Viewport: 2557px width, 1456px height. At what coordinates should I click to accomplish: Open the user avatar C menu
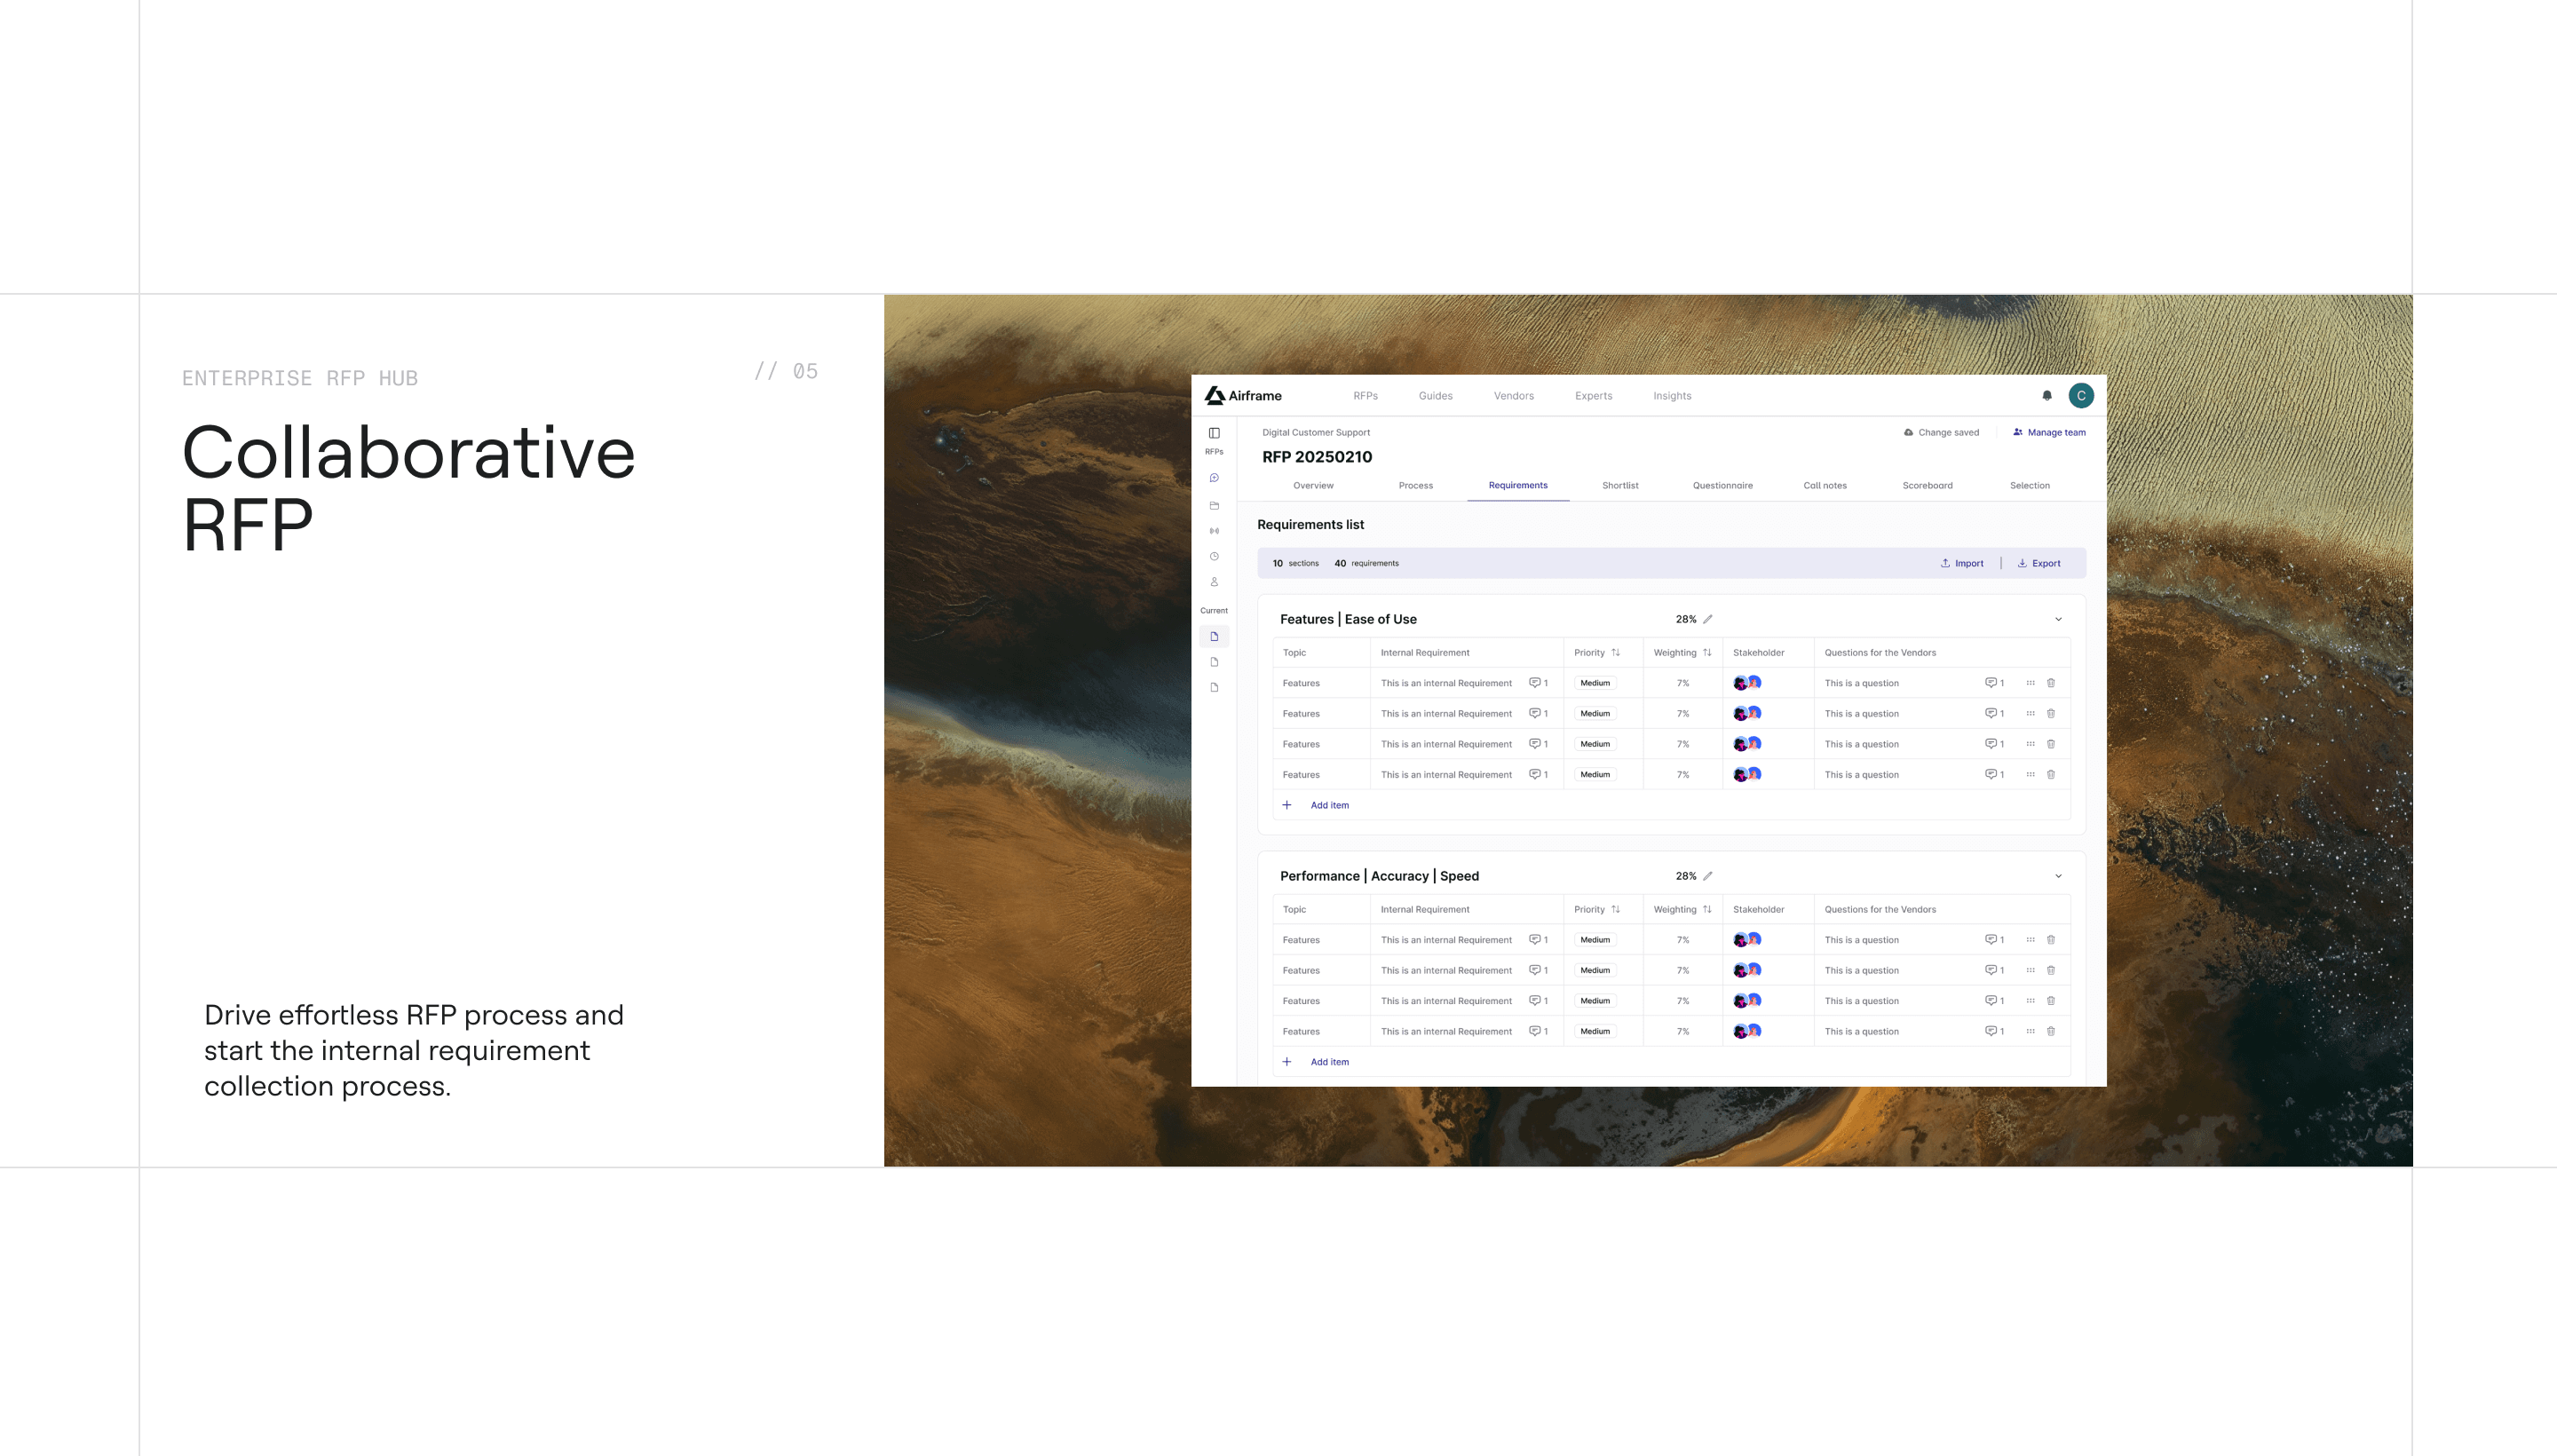pyautogui.click(x=2081, y=396)
